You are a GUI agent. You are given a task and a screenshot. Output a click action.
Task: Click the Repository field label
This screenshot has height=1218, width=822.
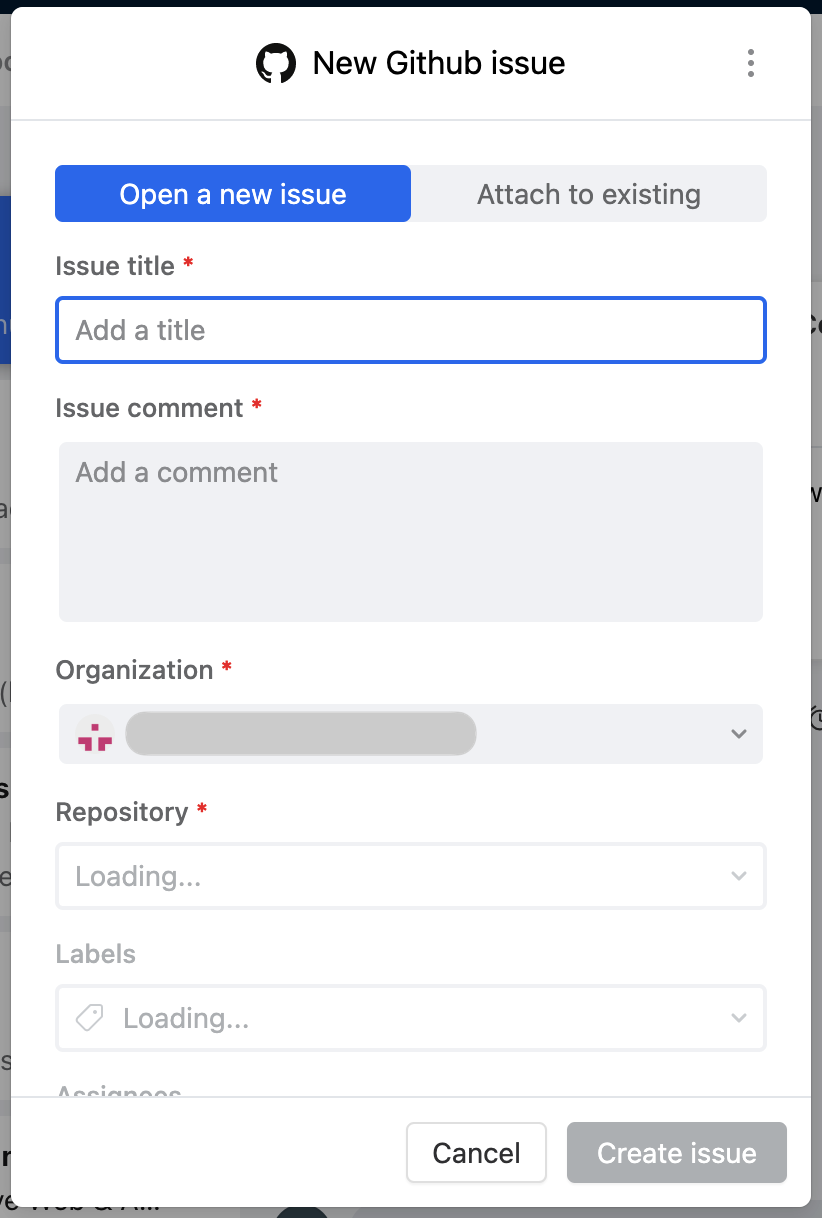click(x=122, y=812)
